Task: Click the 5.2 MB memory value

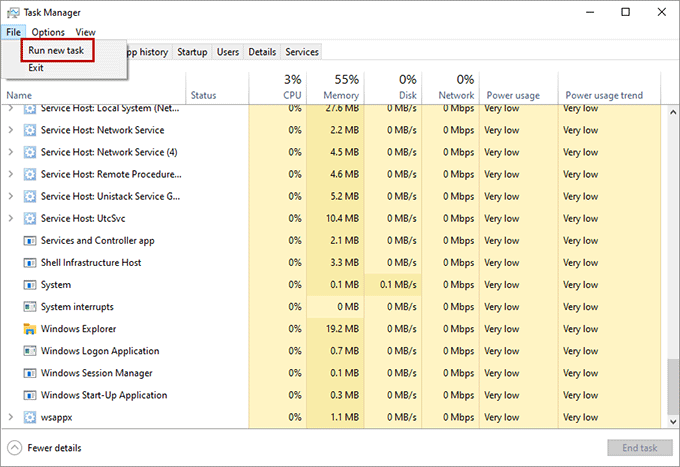Action: 345,196
